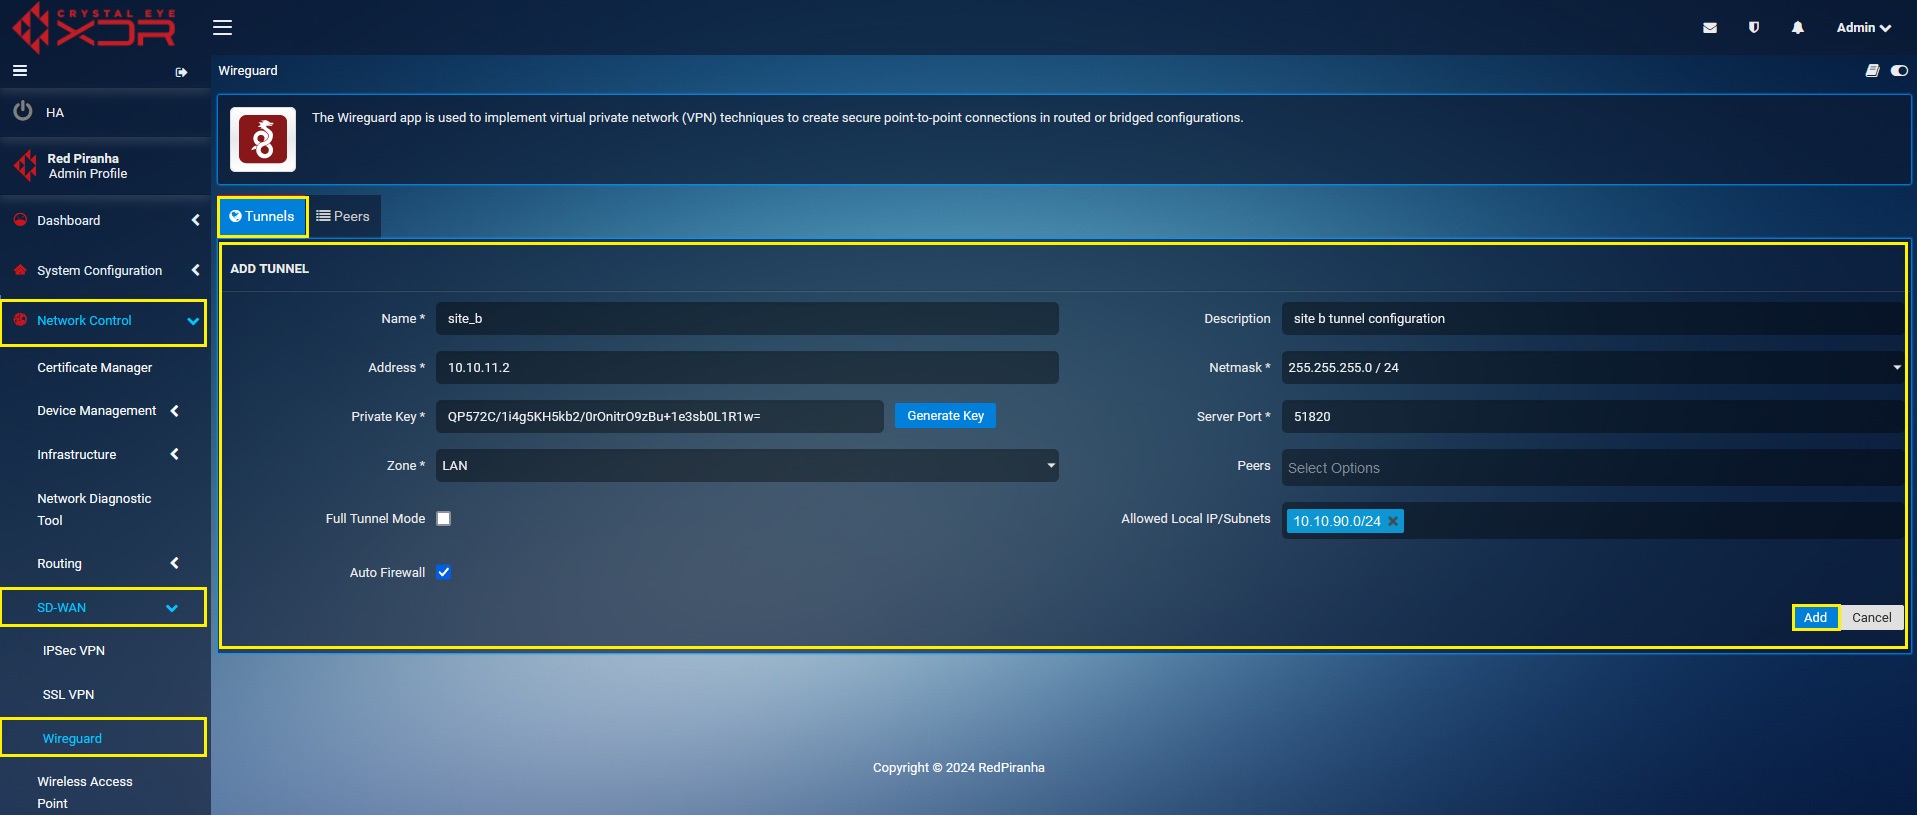Click the System Configuration icon
The width and height of the screenshot is (1917, 815).
click(x=20, y=270)
